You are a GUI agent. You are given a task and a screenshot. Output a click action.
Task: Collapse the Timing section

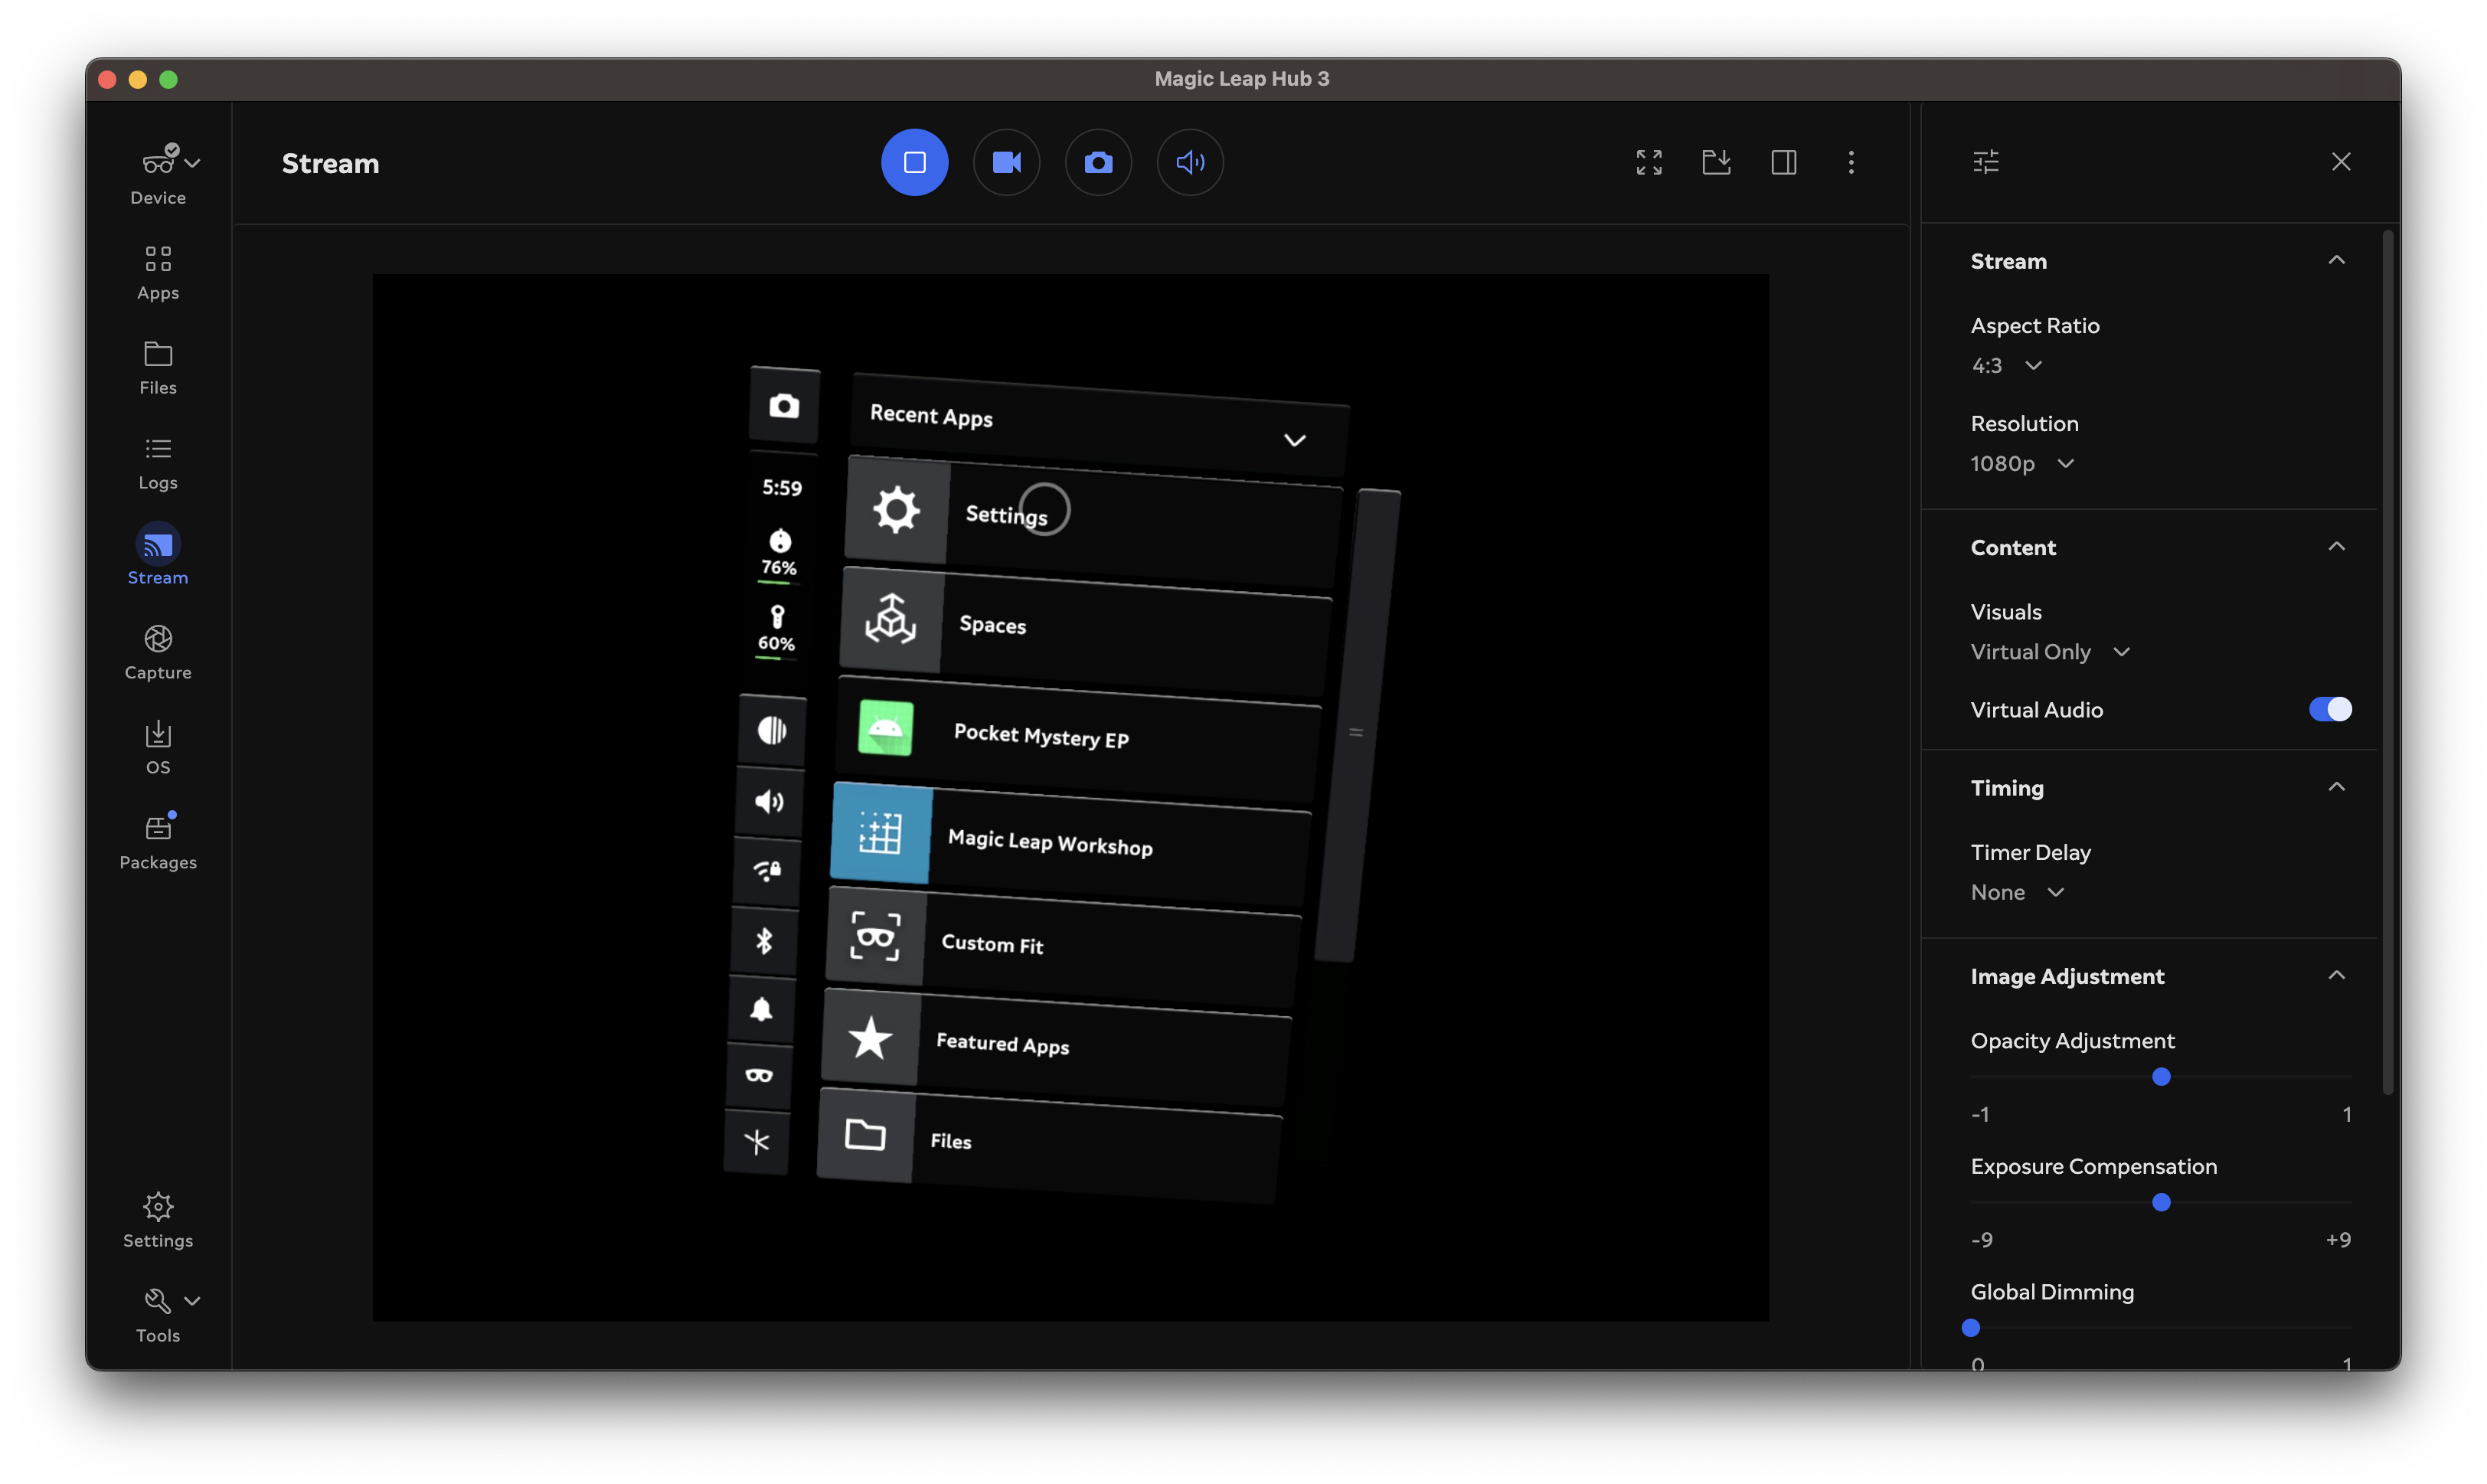click(2337, 787)
